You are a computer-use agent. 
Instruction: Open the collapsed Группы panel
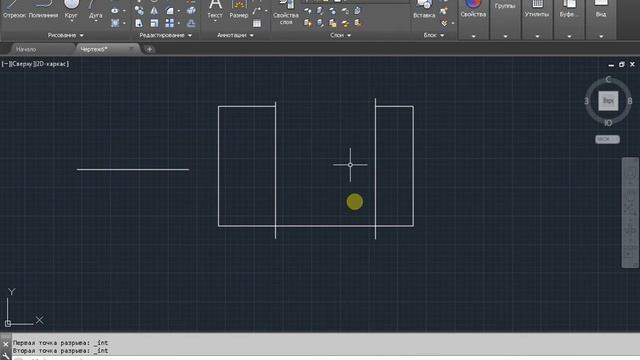click(x=505, y=20)
